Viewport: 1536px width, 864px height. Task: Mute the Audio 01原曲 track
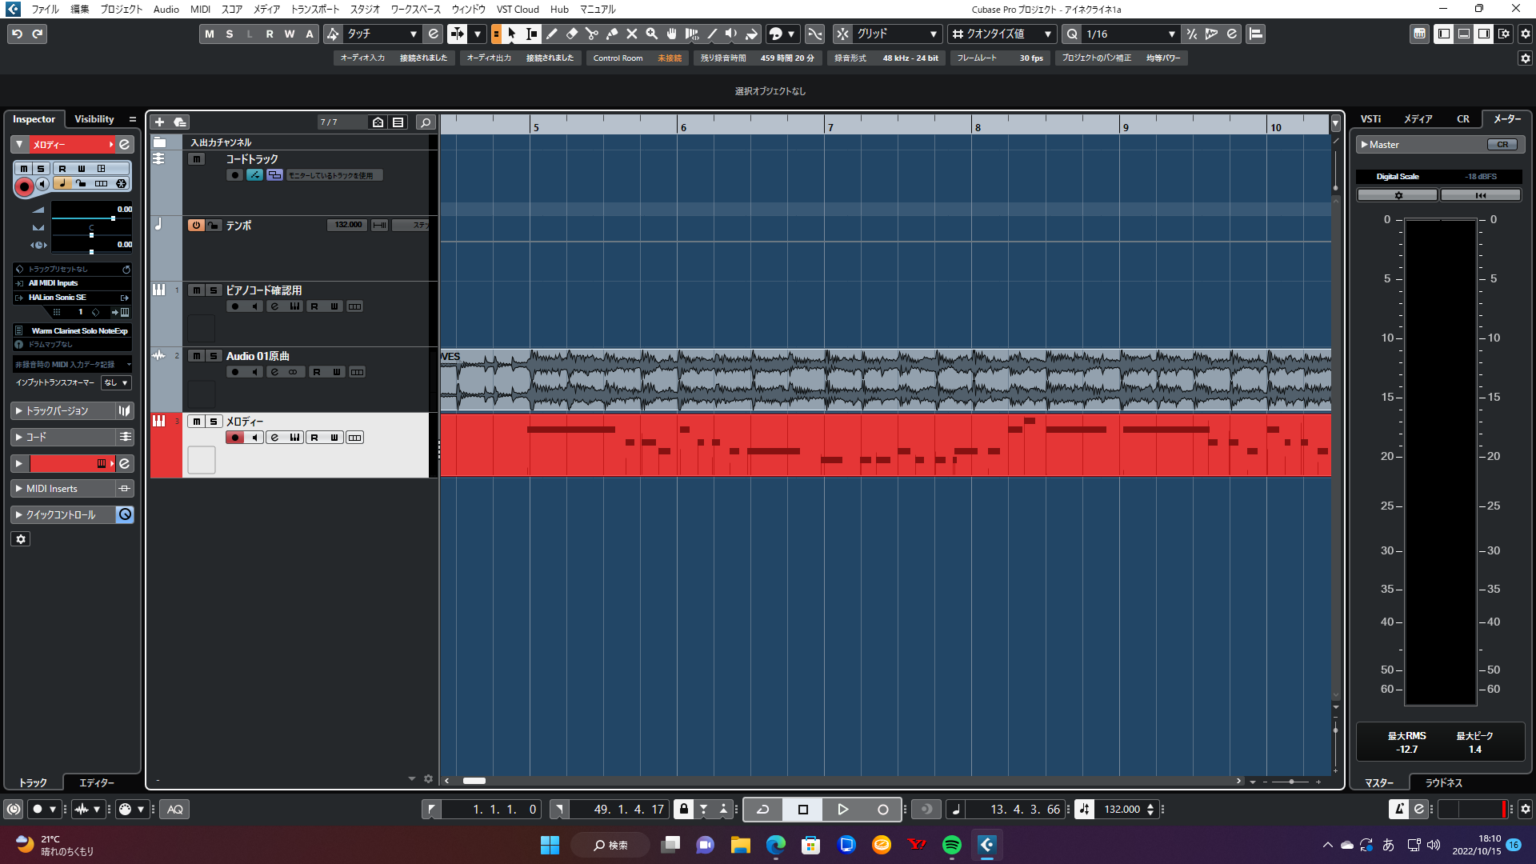197,356
